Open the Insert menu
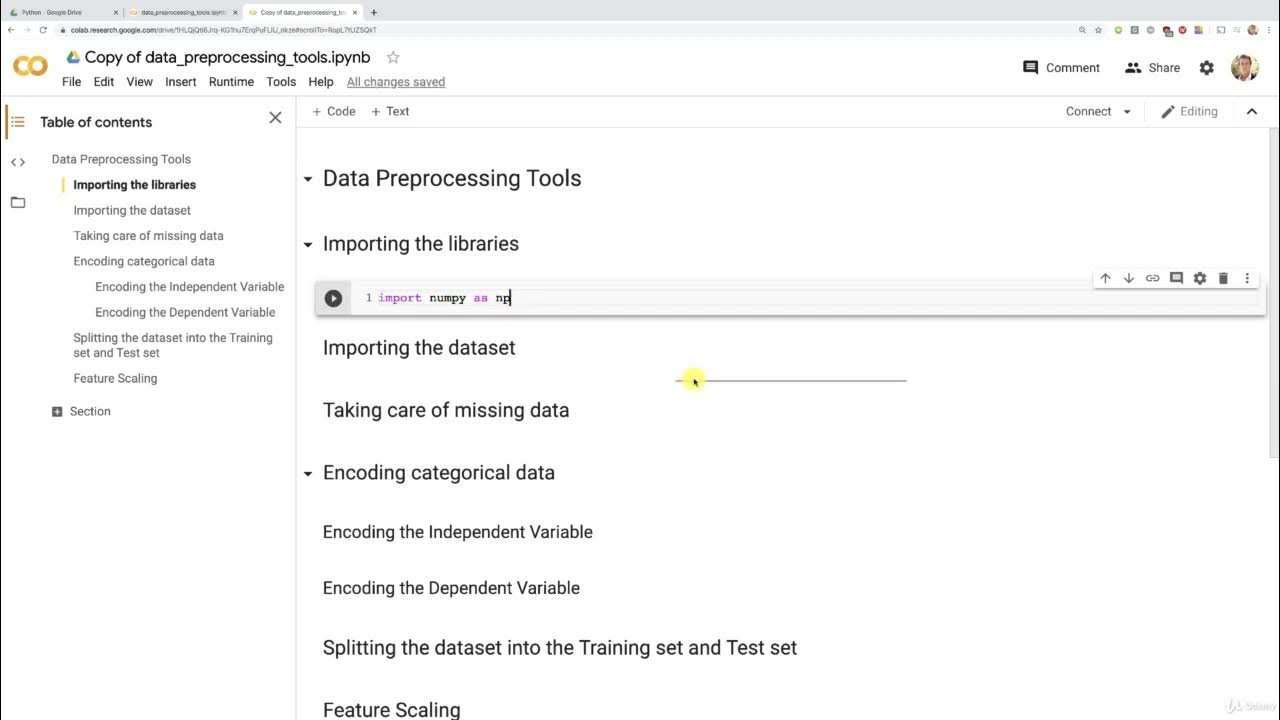Viewport: 1280px width, 720px height. pyautogui.click(x=181, y=82)
